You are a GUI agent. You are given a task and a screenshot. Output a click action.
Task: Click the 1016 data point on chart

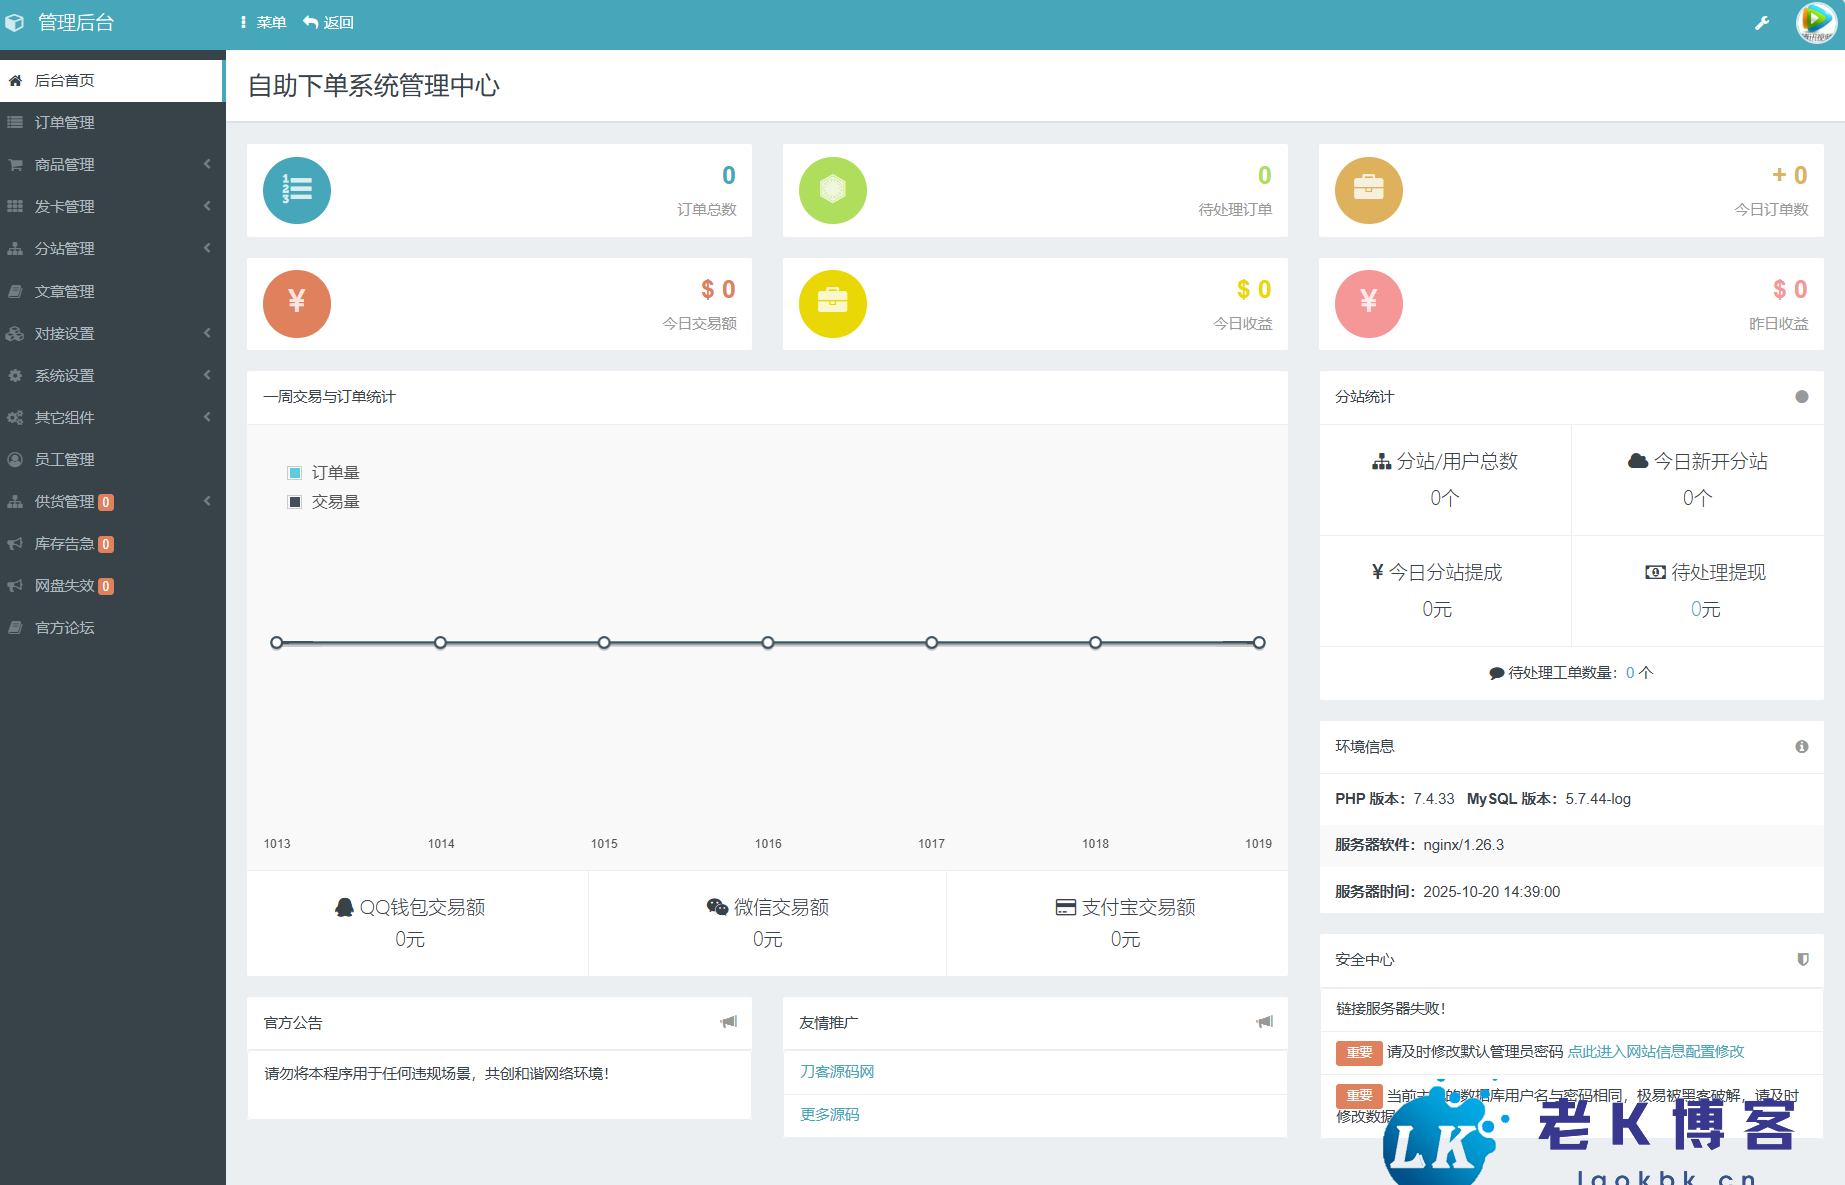(768, 643)
